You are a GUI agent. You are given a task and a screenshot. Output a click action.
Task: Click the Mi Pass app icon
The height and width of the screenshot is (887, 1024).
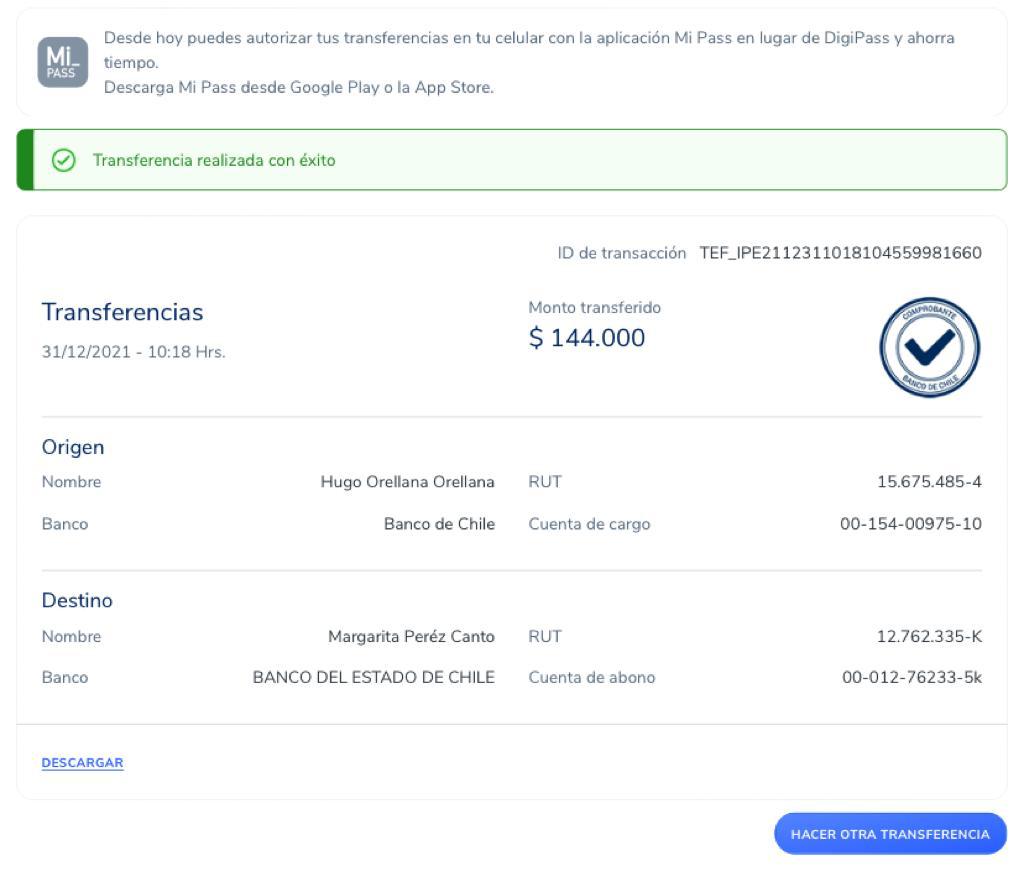pyautogui.click(x=62, y=62)
